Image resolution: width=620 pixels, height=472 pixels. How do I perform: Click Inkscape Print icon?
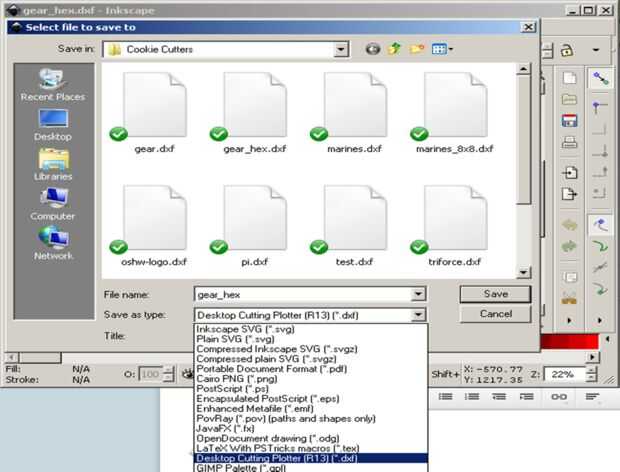[569, 142]
